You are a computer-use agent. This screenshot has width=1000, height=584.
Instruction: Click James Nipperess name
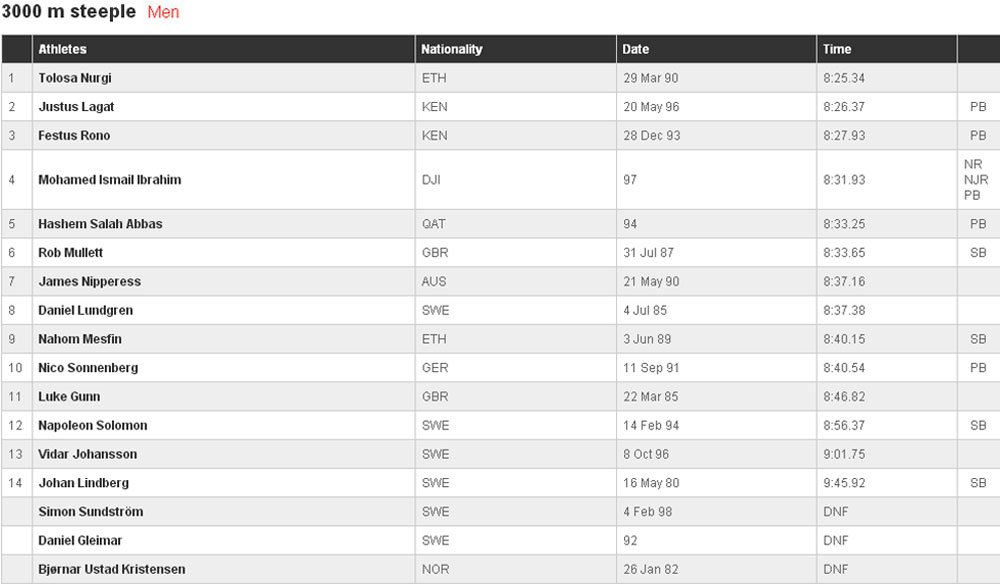[89, 281]
